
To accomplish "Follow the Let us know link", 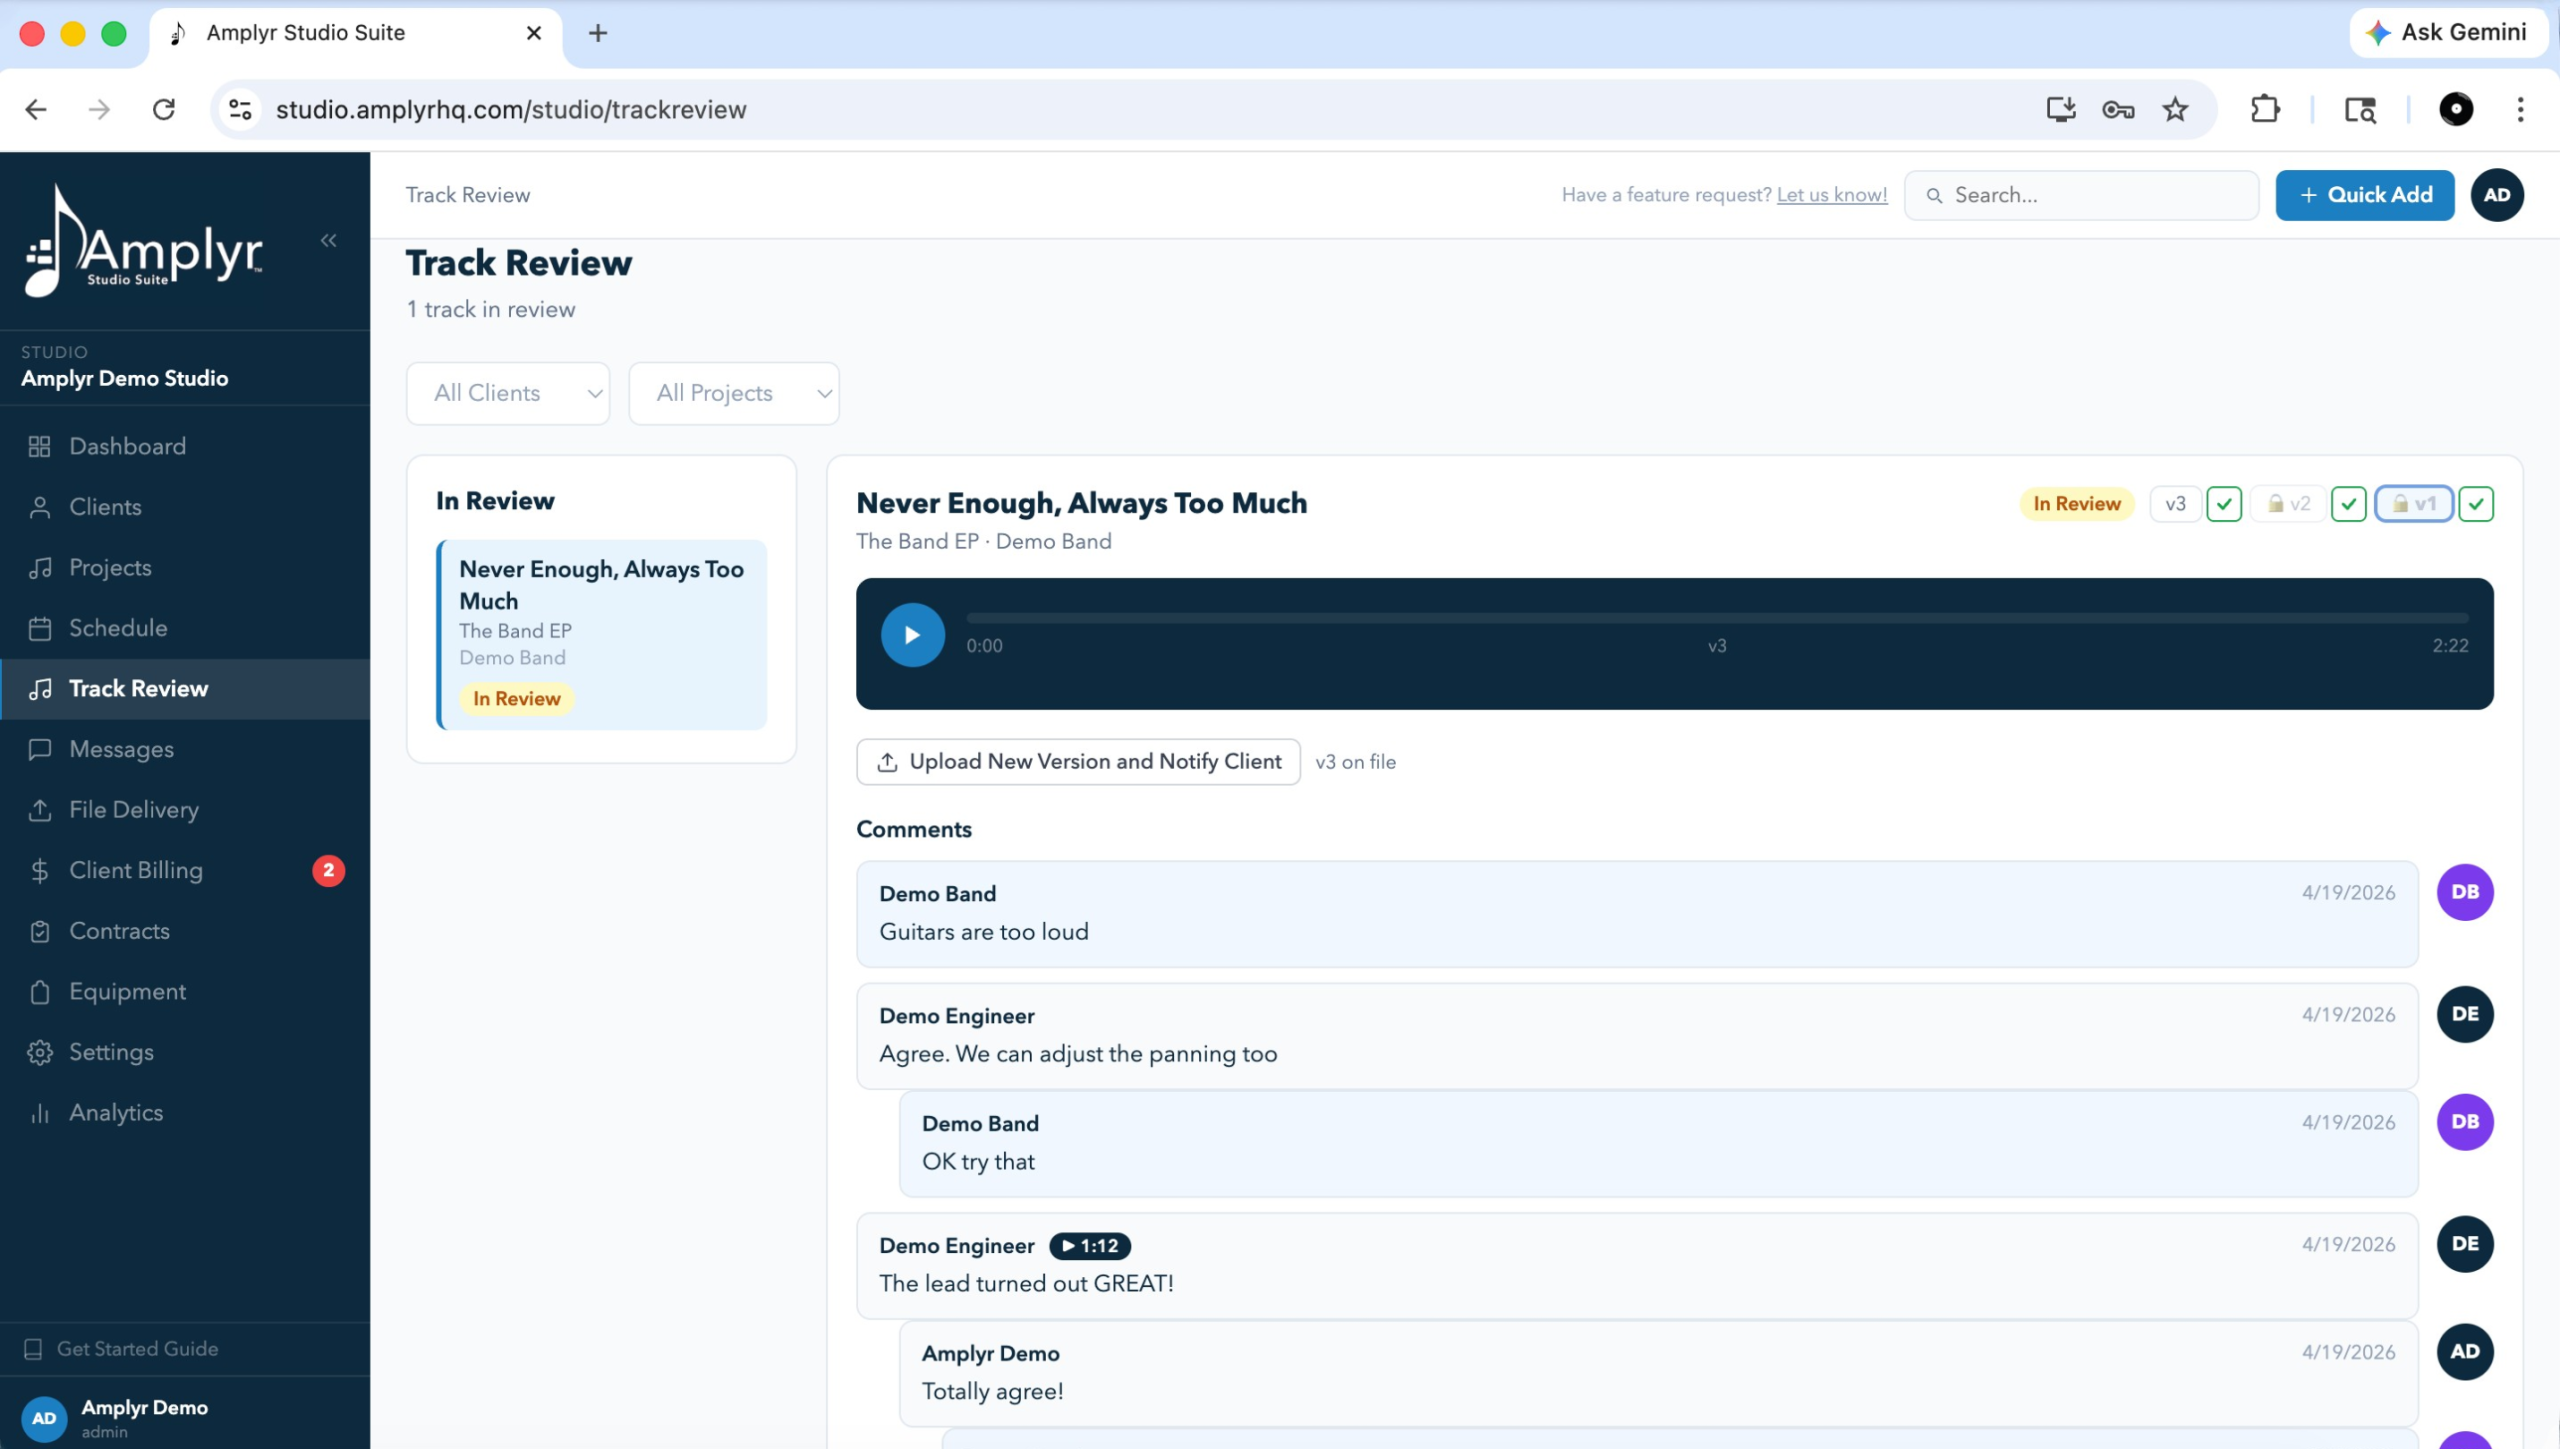I will [1831, 195].
